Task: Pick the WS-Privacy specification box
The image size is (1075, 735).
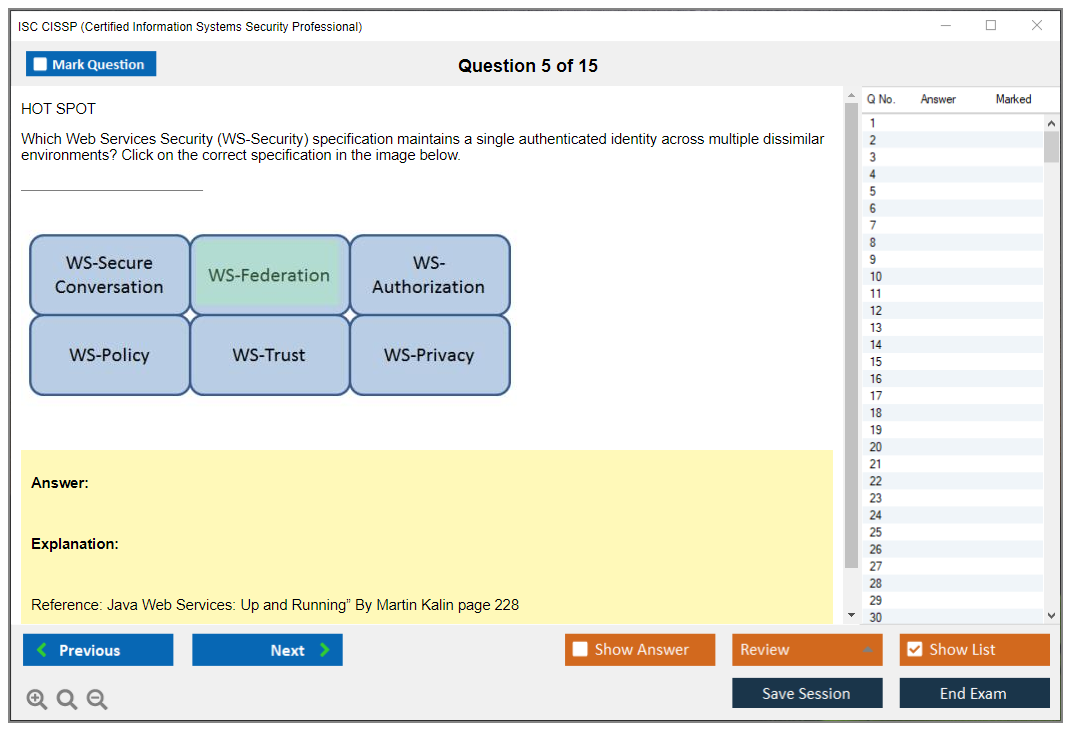Action: [x=429, y=355]
